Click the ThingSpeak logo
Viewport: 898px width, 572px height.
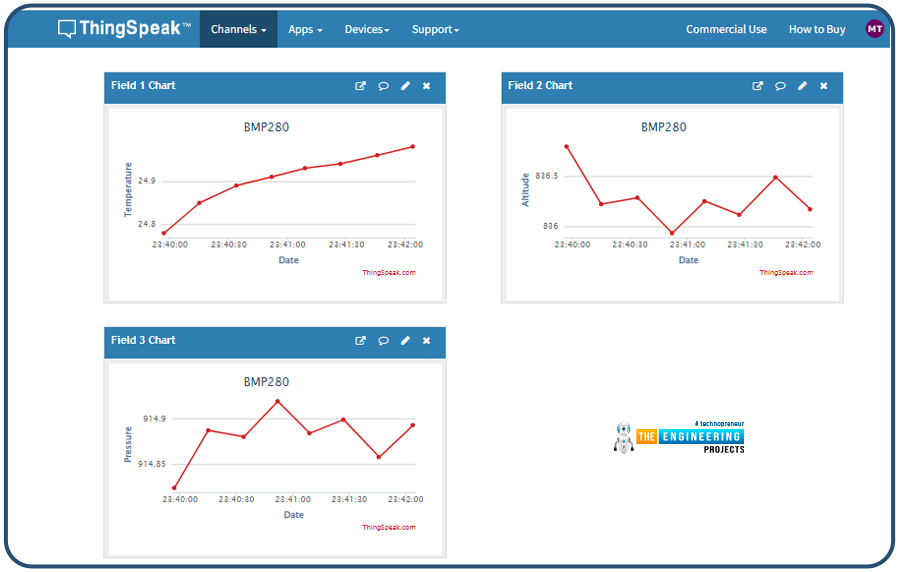(x=124, y=29)
